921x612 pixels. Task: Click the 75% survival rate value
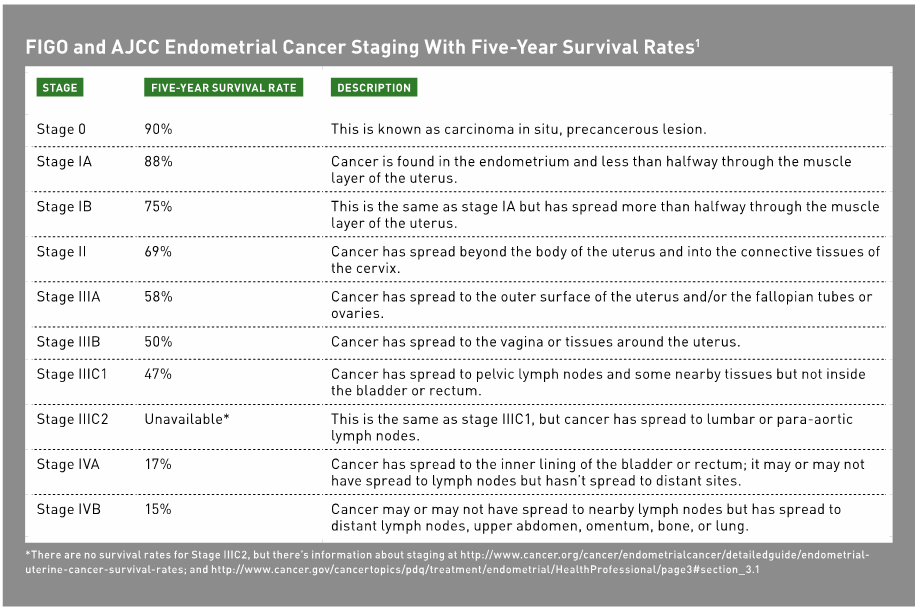tap(158, 207)
